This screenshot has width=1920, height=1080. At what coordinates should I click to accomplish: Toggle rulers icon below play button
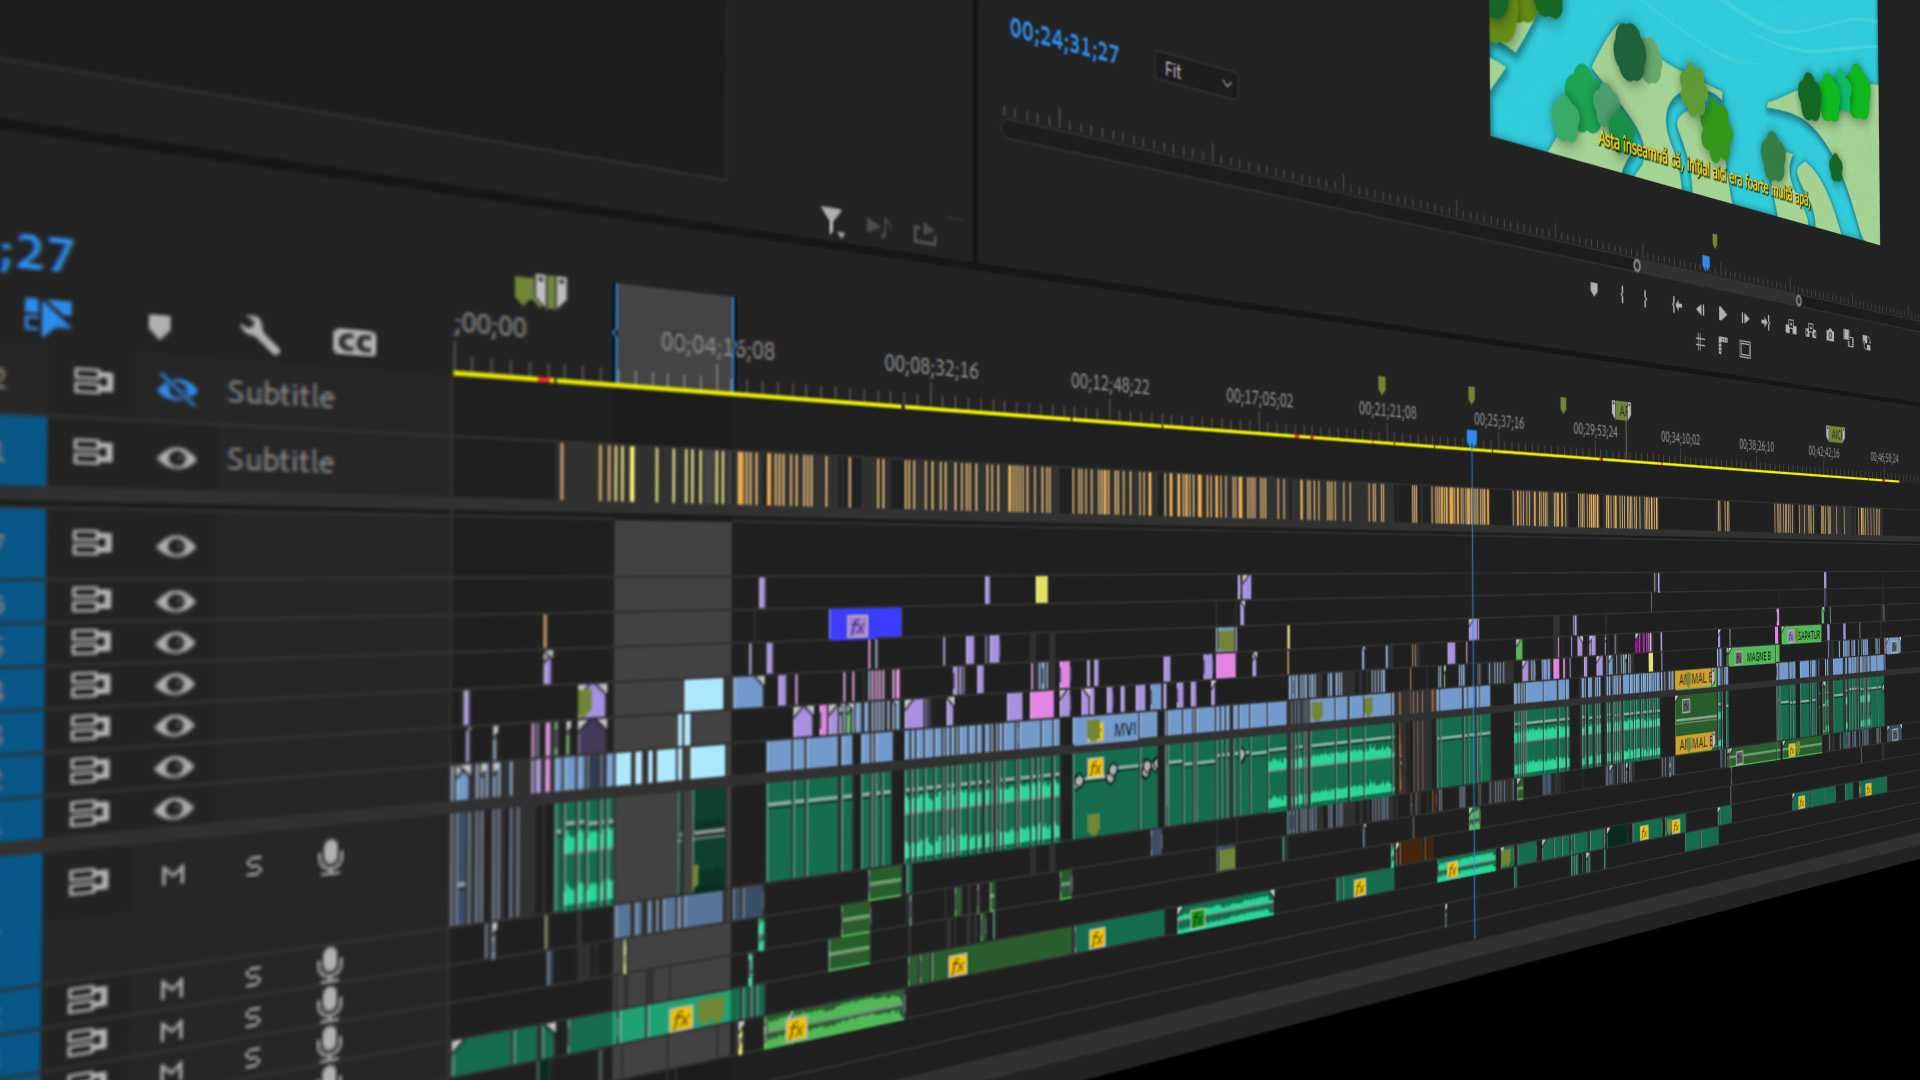coord(1722,345)
